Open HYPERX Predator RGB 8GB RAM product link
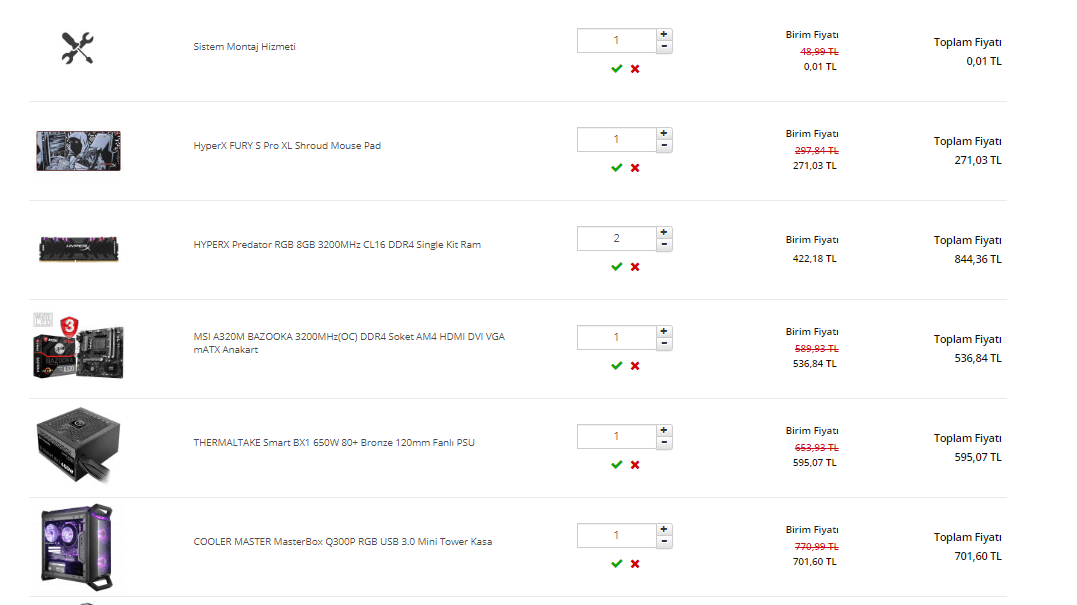 tap(336, 245)
